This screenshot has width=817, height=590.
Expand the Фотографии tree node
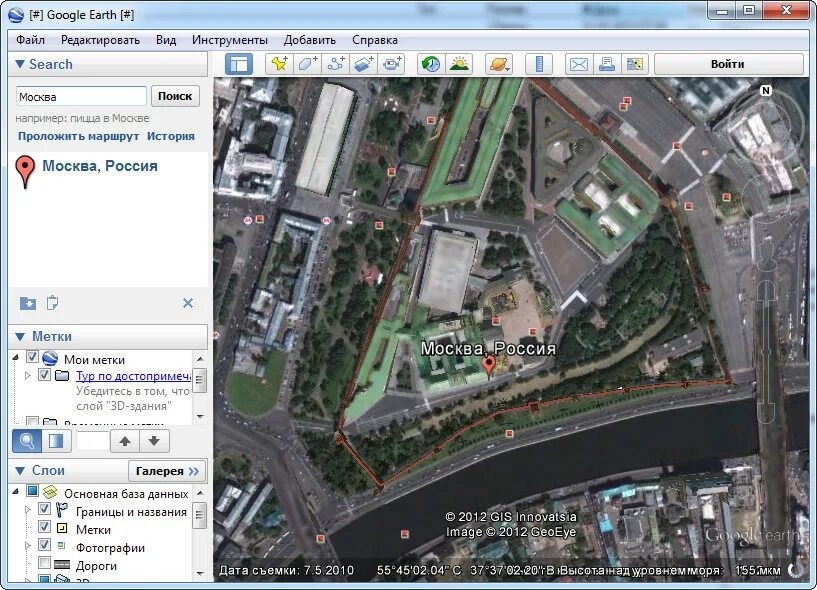(28, 545)
